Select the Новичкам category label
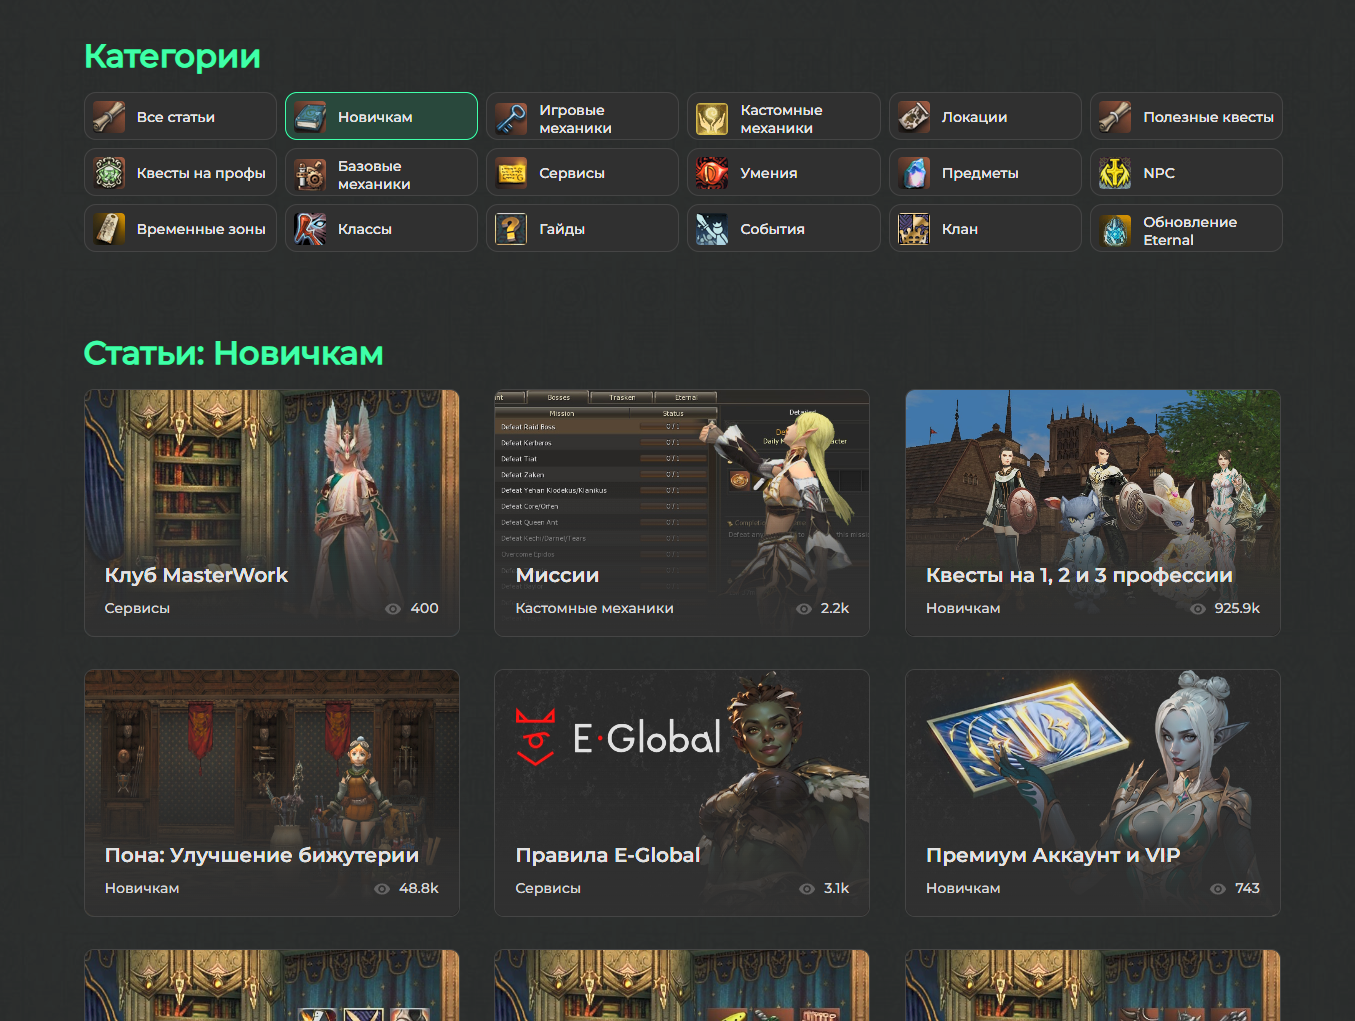Image resolution: width=1355 pixels, height=1021 pixels. pyautogui.click(x=375, y=117)
